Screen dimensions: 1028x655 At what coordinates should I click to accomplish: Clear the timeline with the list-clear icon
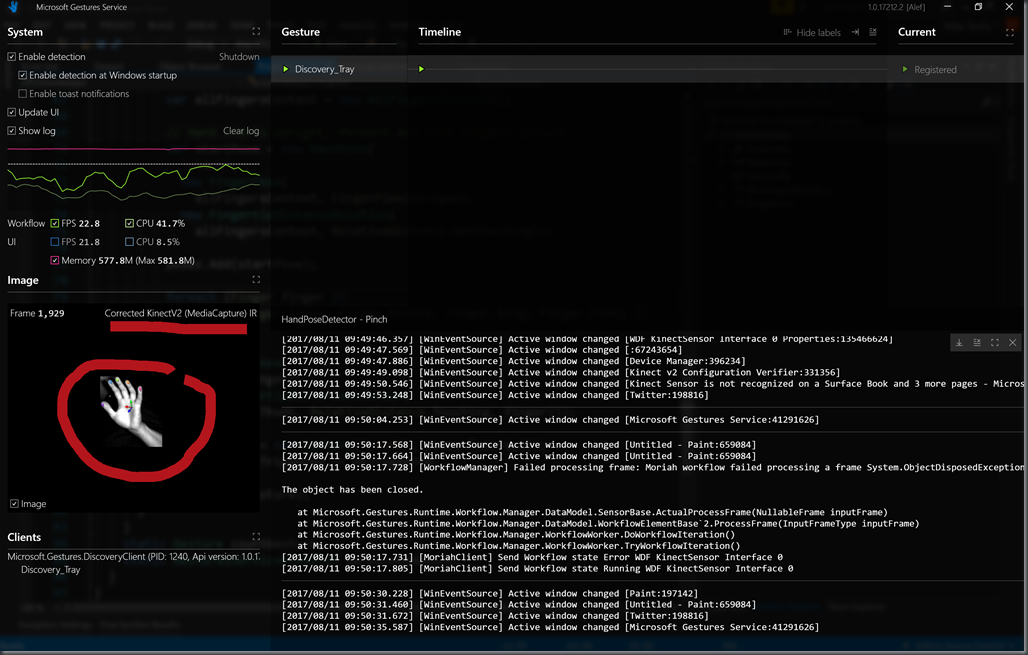(x=873, y=32)
